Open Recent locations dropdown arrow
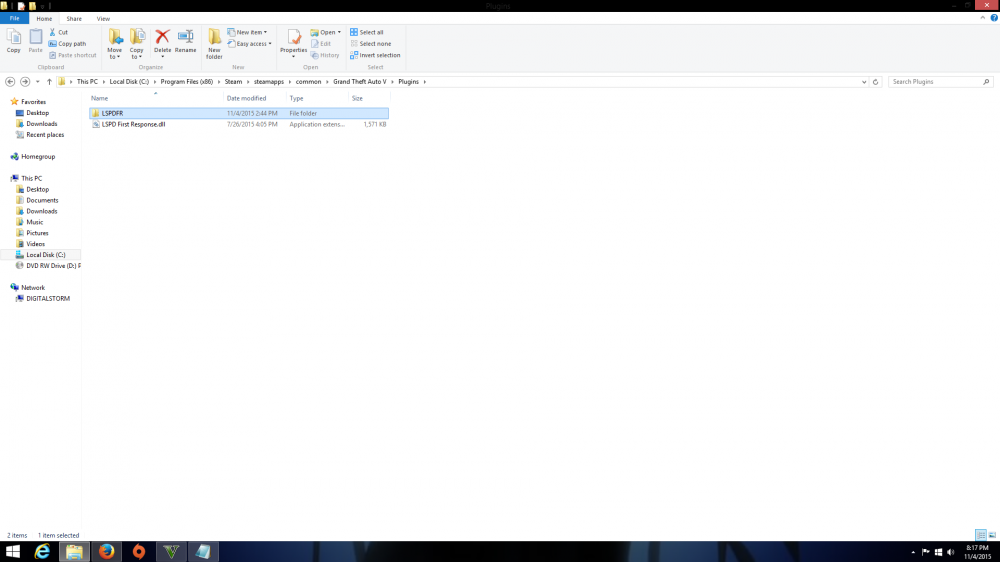This screenshot has height=562, width=1000. (38, 82)
